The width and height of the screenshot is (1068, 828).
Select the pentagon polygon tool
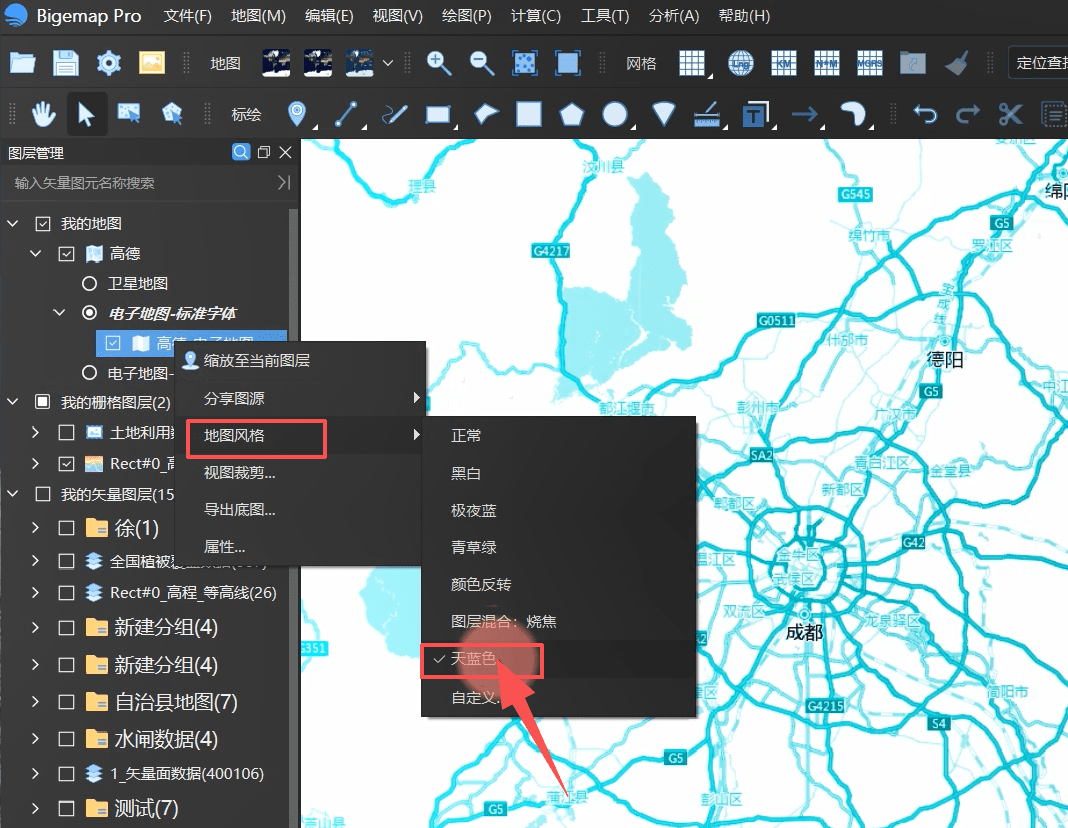coord(571,114)
